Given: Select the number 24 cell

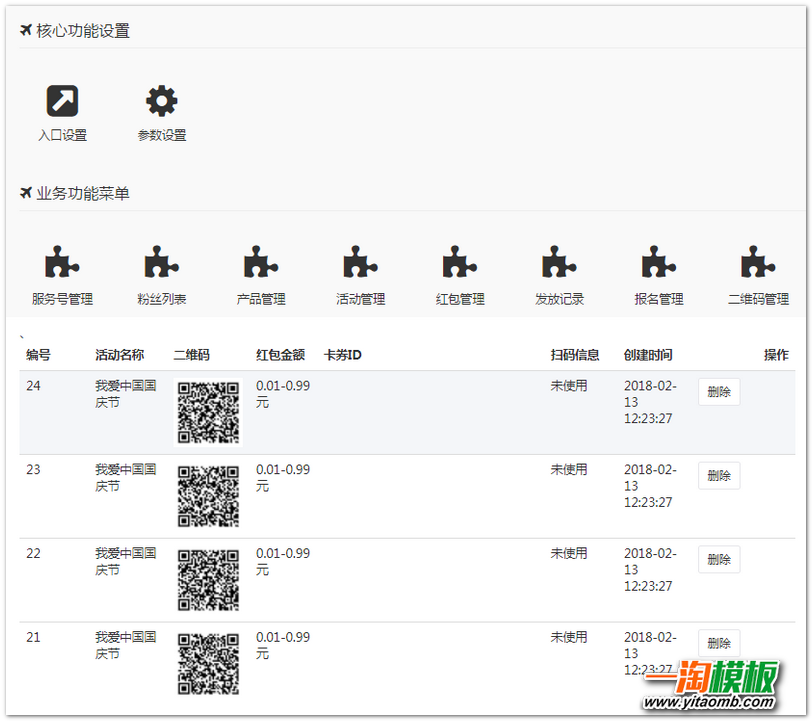Looking at the screenshot, I should [x=34, y=386].
